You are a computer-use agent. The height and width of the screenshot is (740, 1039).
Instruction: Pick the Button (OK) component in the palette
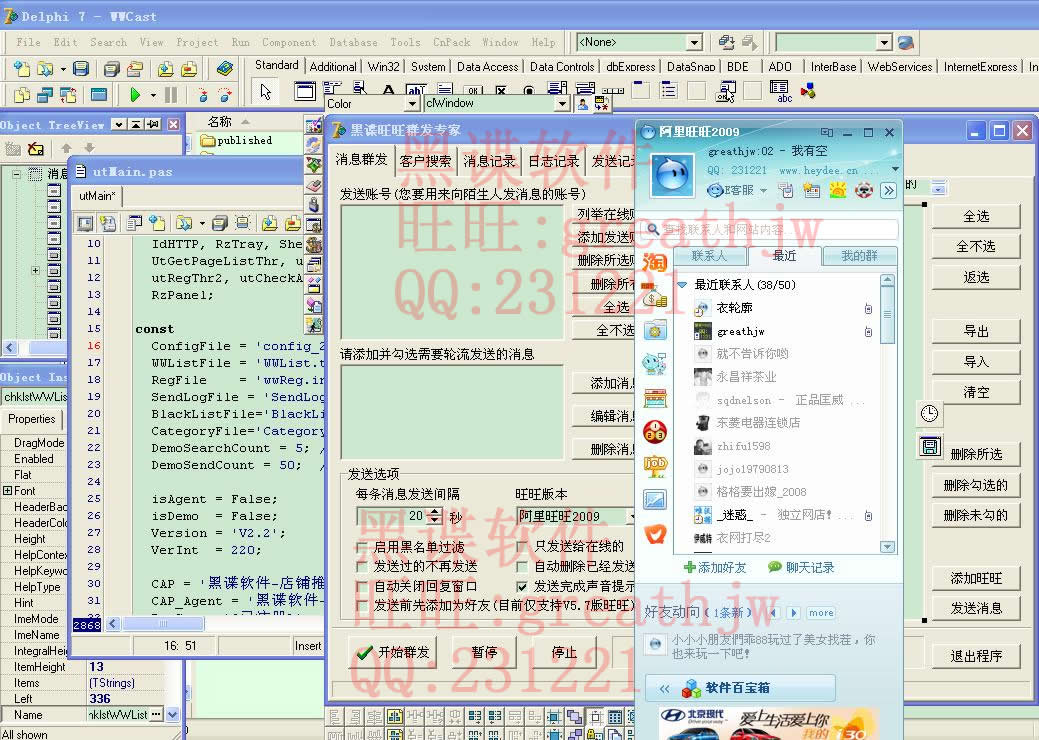[x=472, y=90]
